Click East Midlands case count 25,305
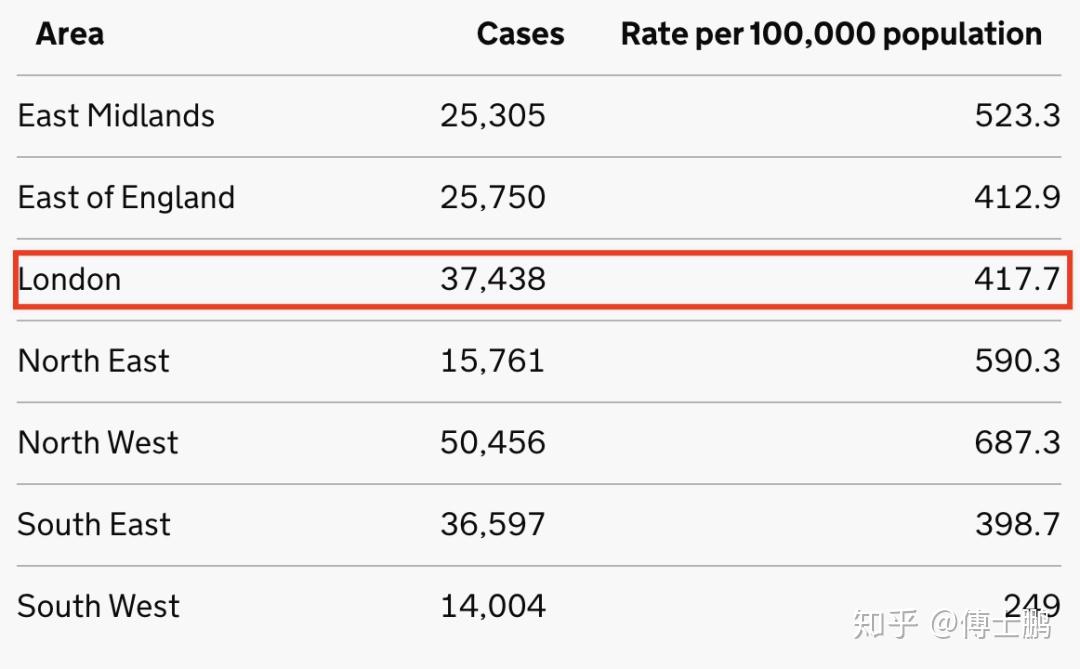The width and height of the screenshot is (1080, 669). pos(493,116)
